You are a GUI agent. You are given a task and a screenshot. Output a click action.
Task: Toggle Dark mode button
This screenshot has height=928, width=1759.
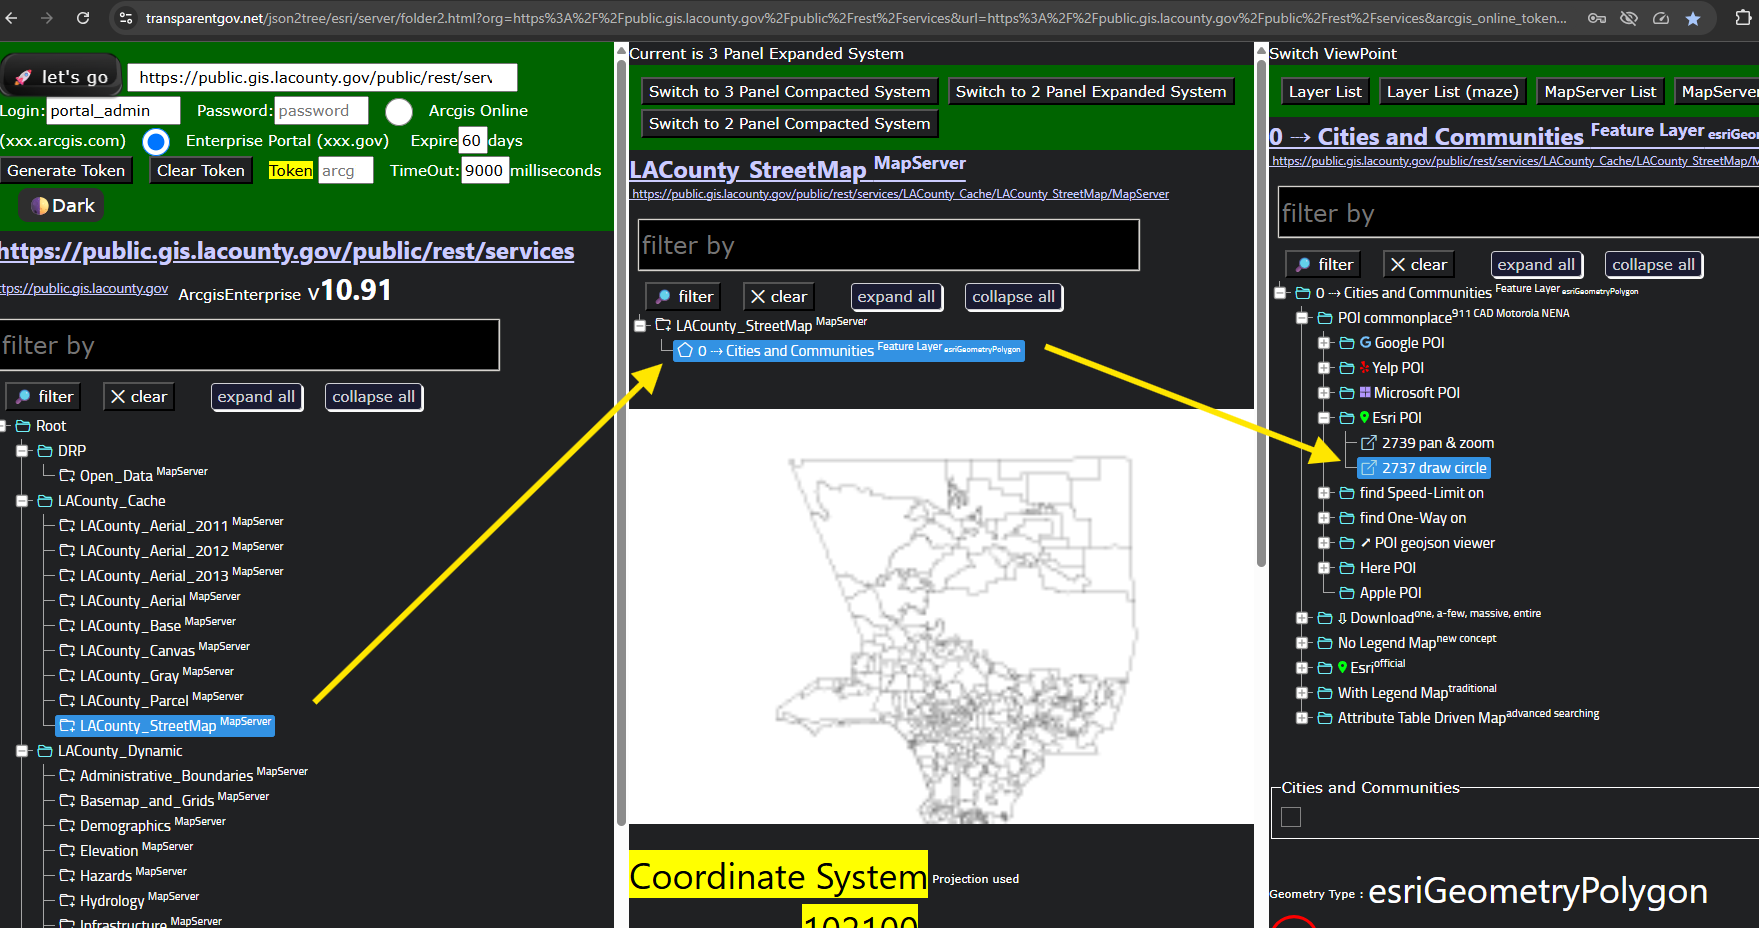click(x=62, y=205)
